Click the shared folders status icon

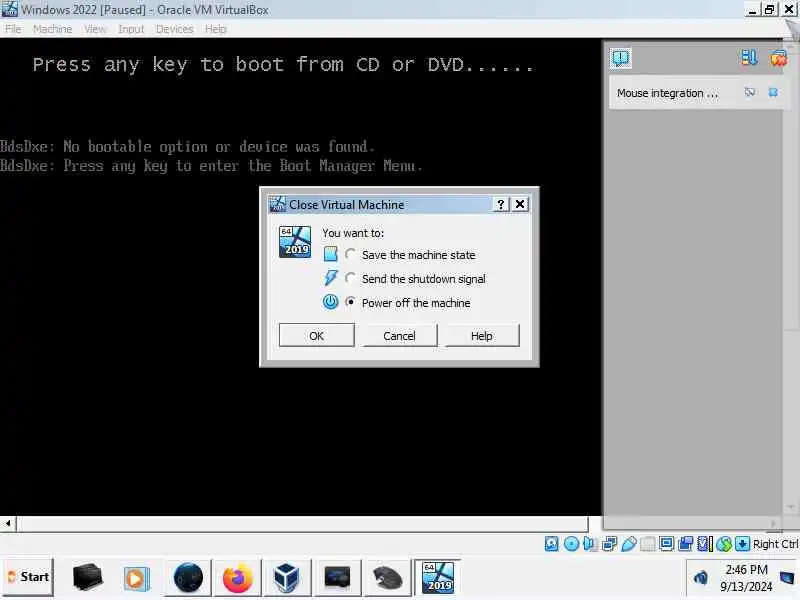point(647,544)
